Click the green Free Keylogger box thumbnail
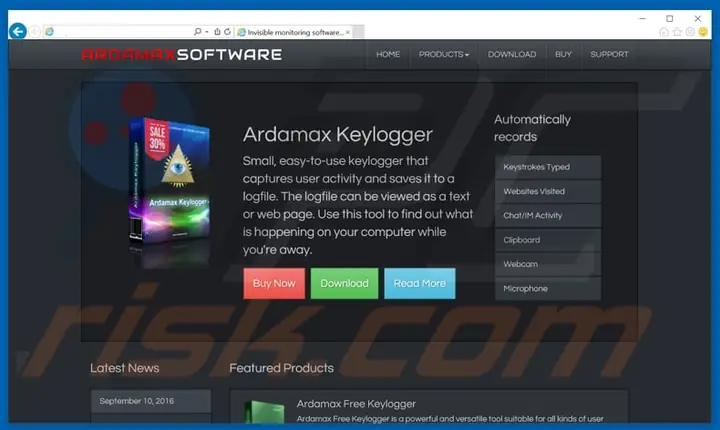 (x=264, y=412)
